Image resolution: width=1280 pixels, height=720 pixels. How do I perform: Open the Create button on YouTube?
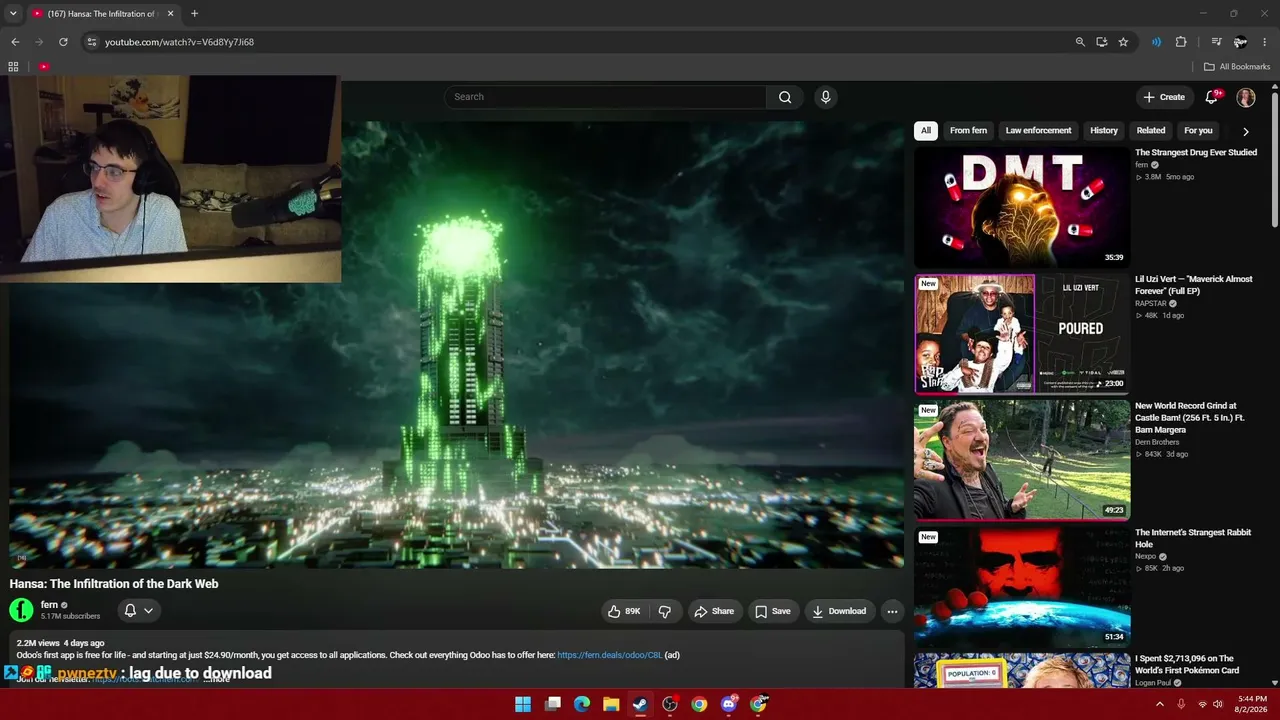click(x=1164, y=97)
